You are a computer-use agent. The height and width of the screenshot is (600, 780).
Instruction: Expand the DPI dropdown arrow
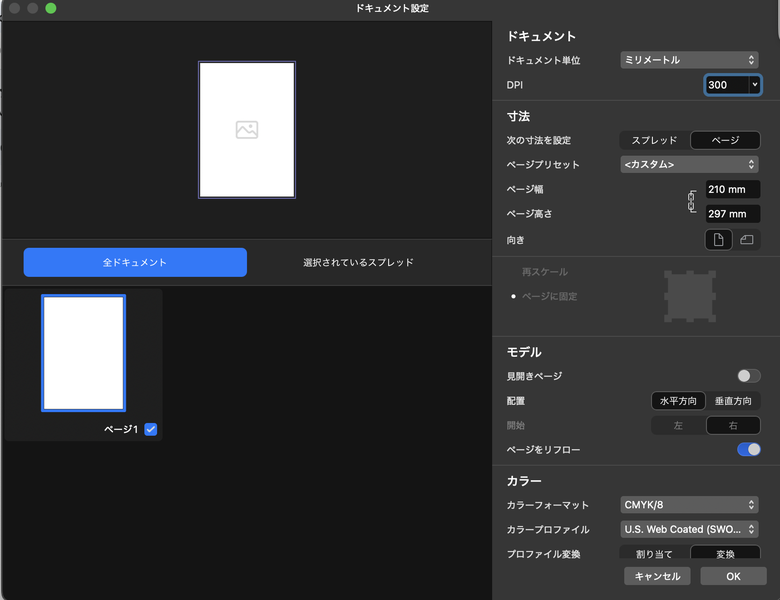(x=755, y=85)
